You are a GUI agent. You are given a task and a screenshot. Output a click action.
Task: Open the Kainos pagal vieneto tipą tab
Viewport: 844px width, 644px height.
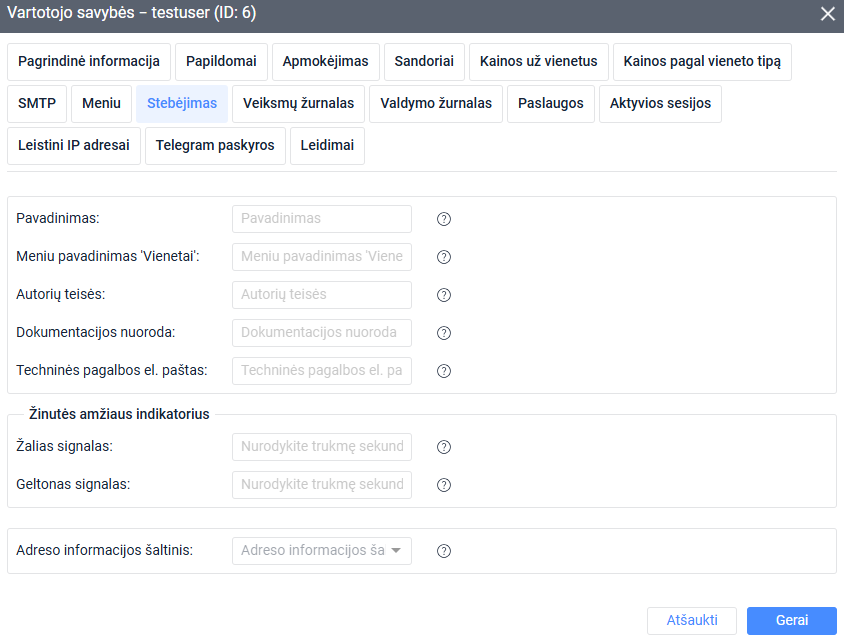pos(702,61)
